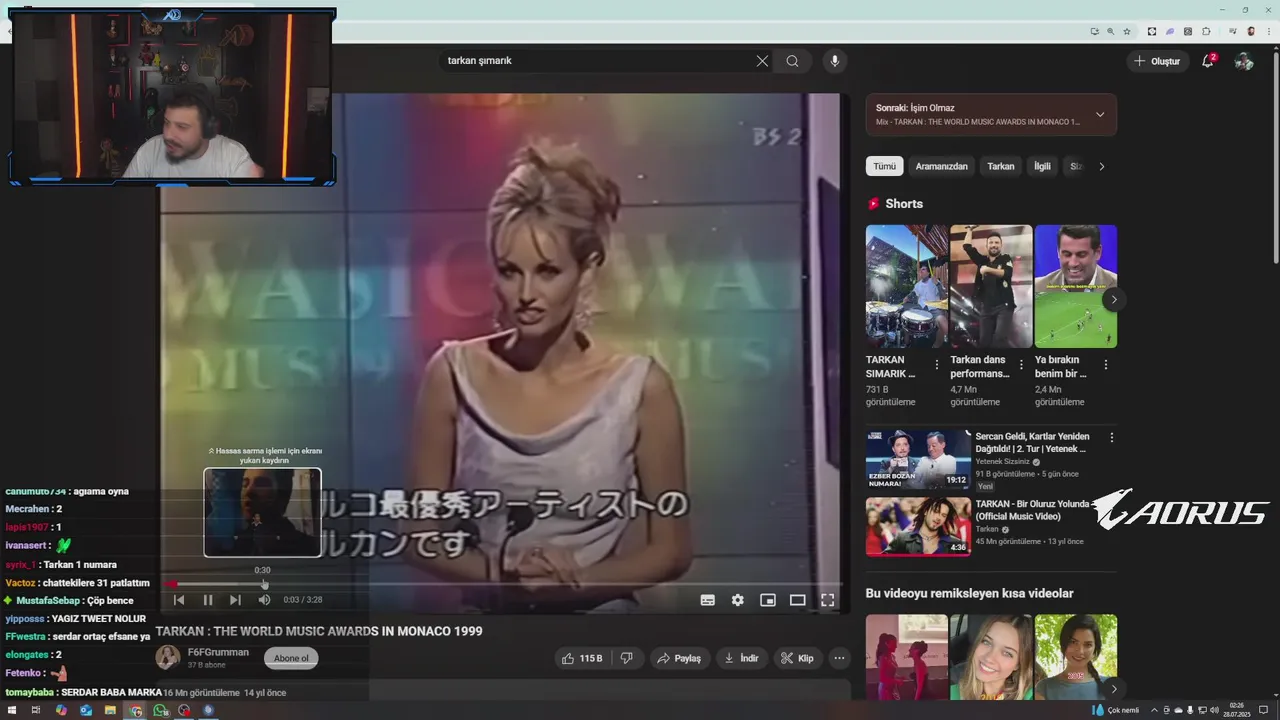
Task: Toggle theater mode on the player
Action: pyautogui.click(x=798, y=600)
